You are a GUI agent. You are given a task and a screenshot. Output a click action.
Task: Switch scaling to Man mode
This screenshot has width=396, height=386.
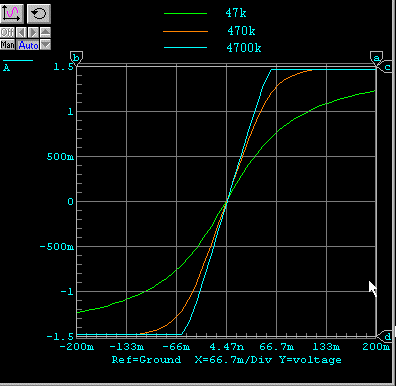click(x=8, y=45)
